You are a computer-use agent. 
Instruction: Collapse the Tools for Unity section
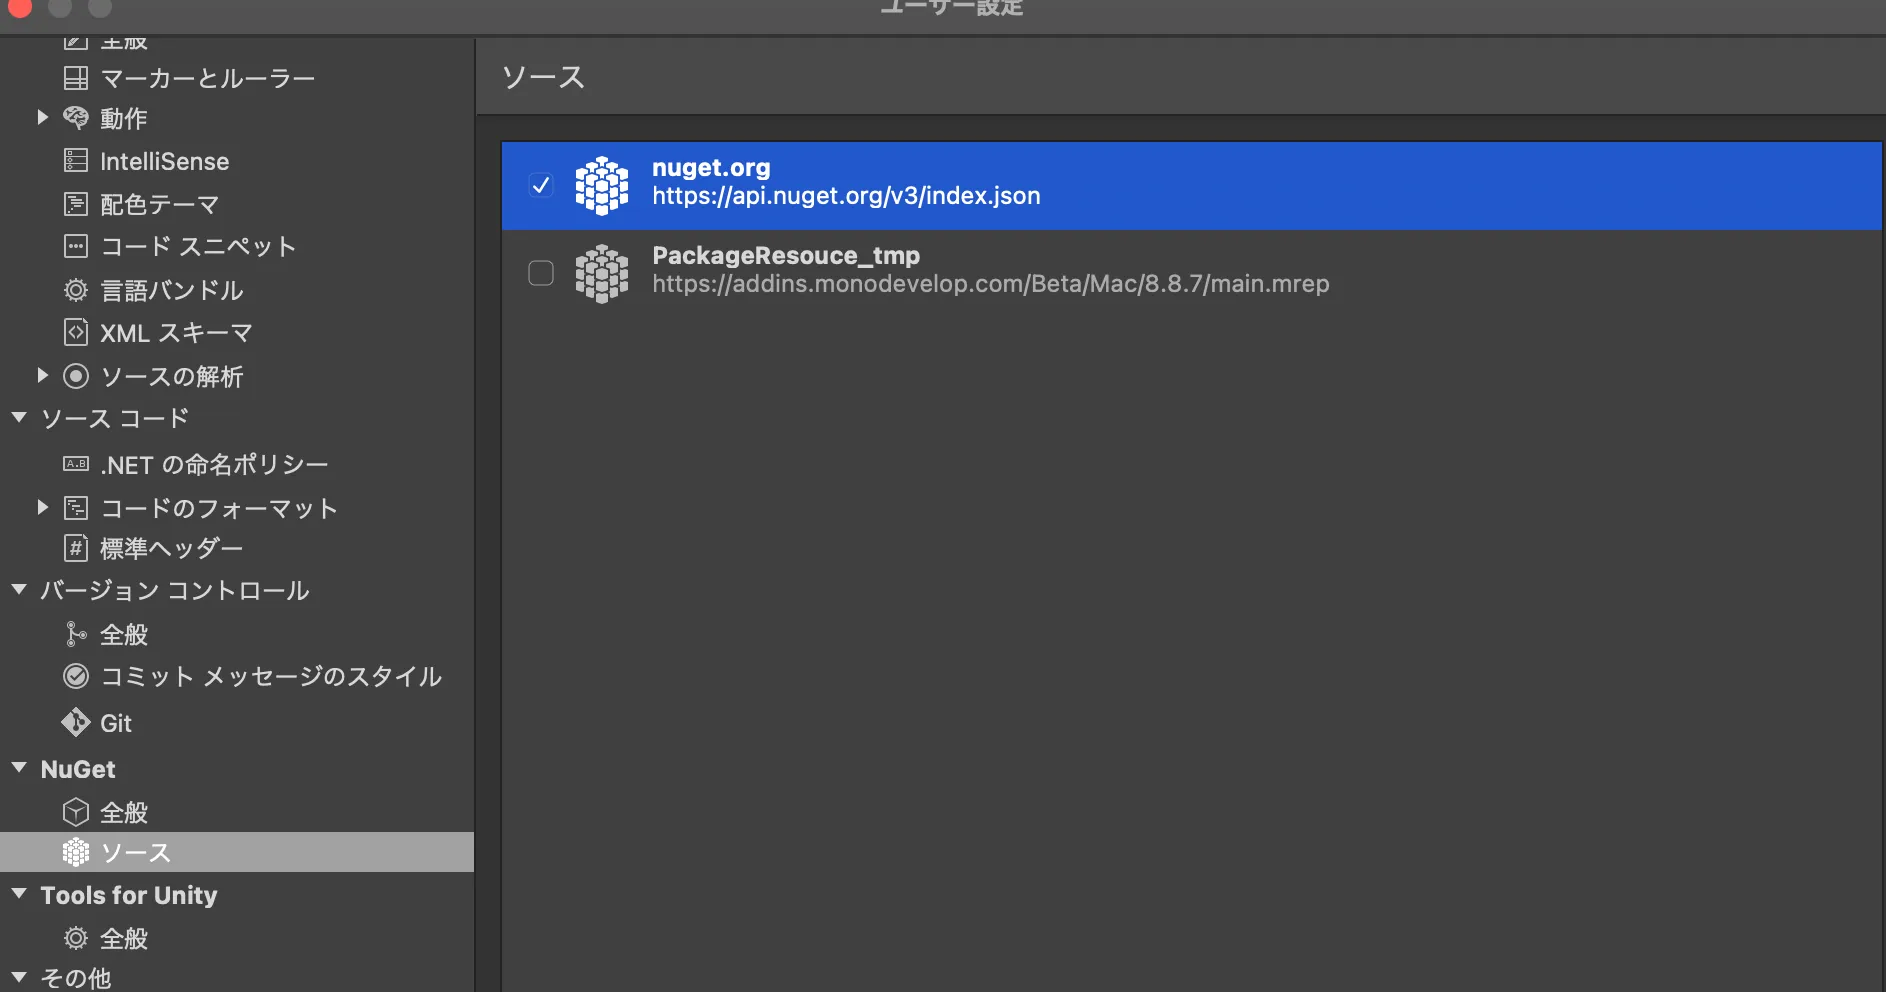18,894
